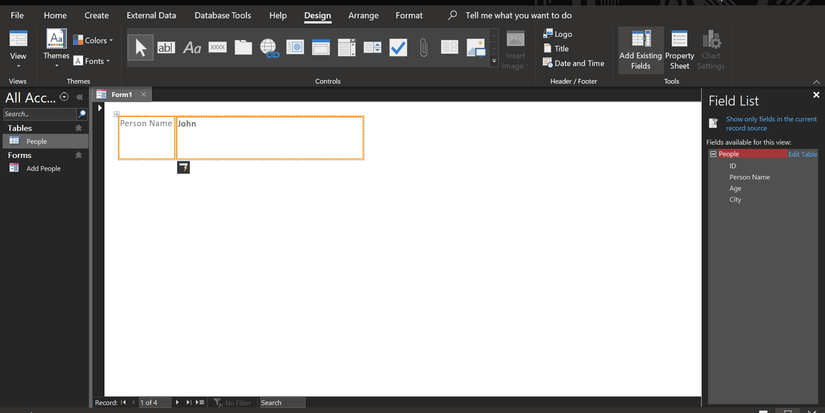Select the pointer Select tool in Controls
The height and width of the screenshot is (413, 825).
[141, 47]
